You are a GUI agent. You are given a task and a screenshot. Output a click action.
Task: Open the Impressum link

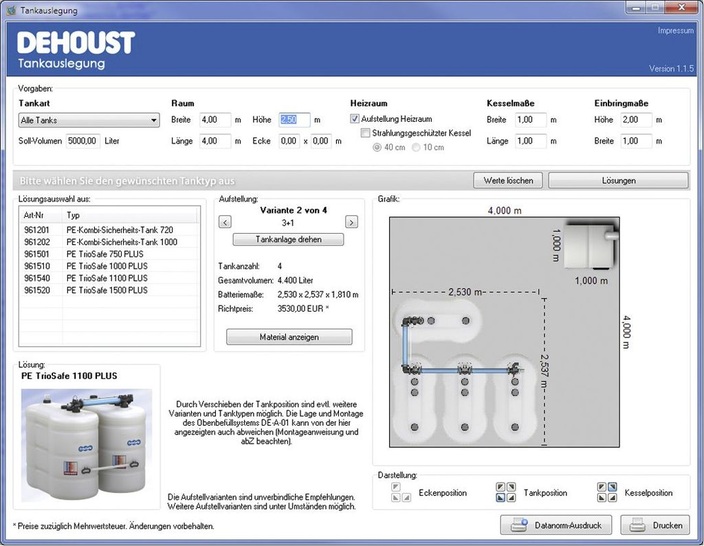click(x=675, y=31)
